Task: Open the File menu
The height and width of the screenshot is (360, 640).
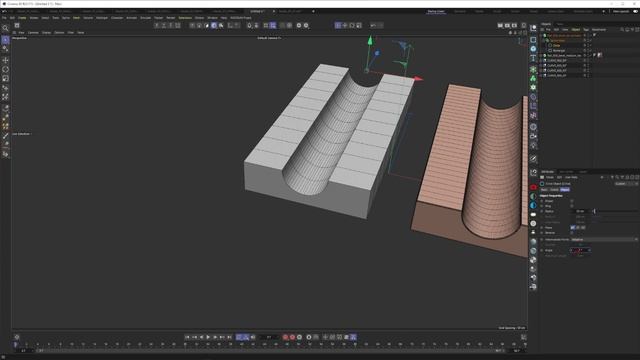Action: (4, 18)
